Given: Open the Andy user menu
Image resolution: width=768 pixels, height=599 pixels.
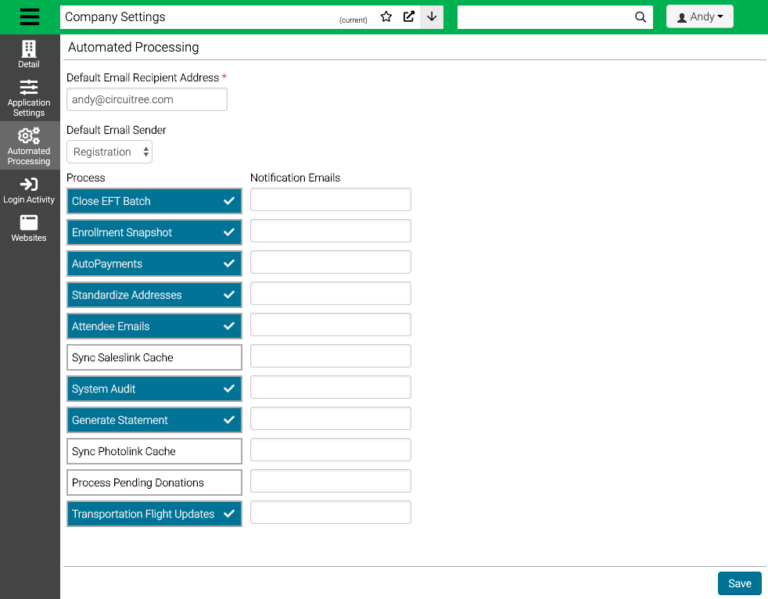Looking at the screenshot, I should pos(700,17).
